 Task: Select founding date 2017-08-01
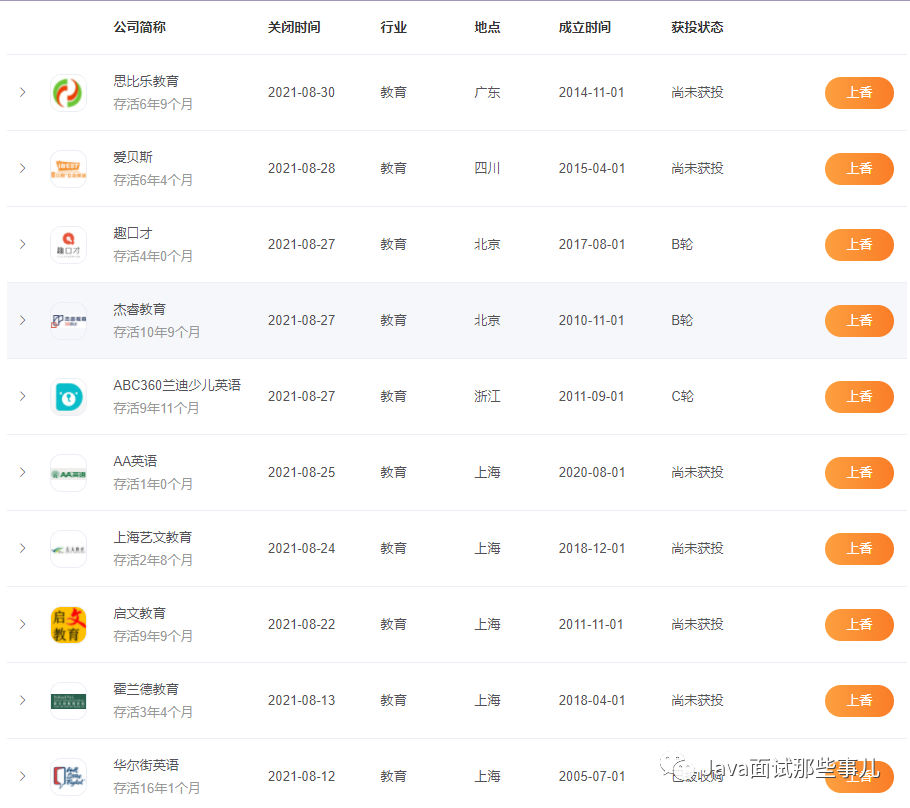pos(592,244)
